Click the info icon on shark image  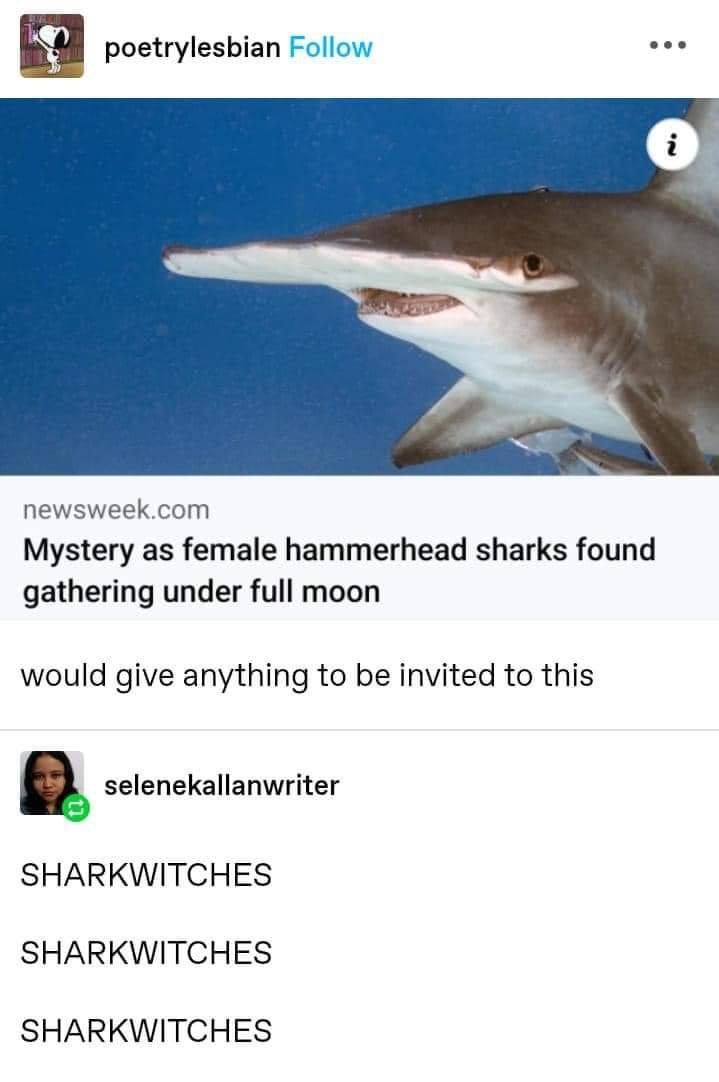click(671, 145)
